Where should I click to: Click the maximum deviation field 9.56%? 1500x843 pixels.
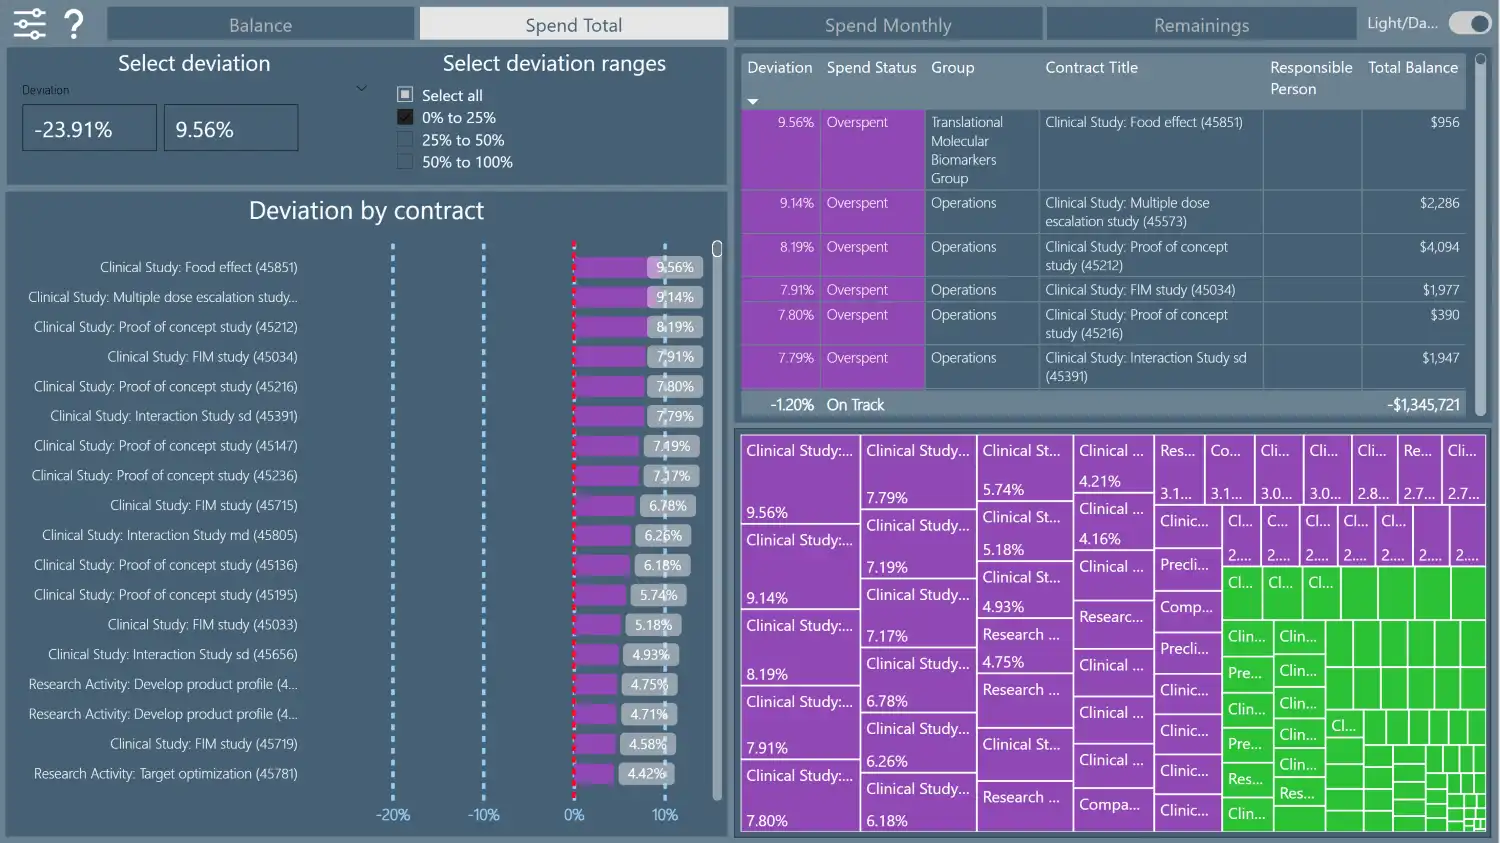click(x=230, y=129)
